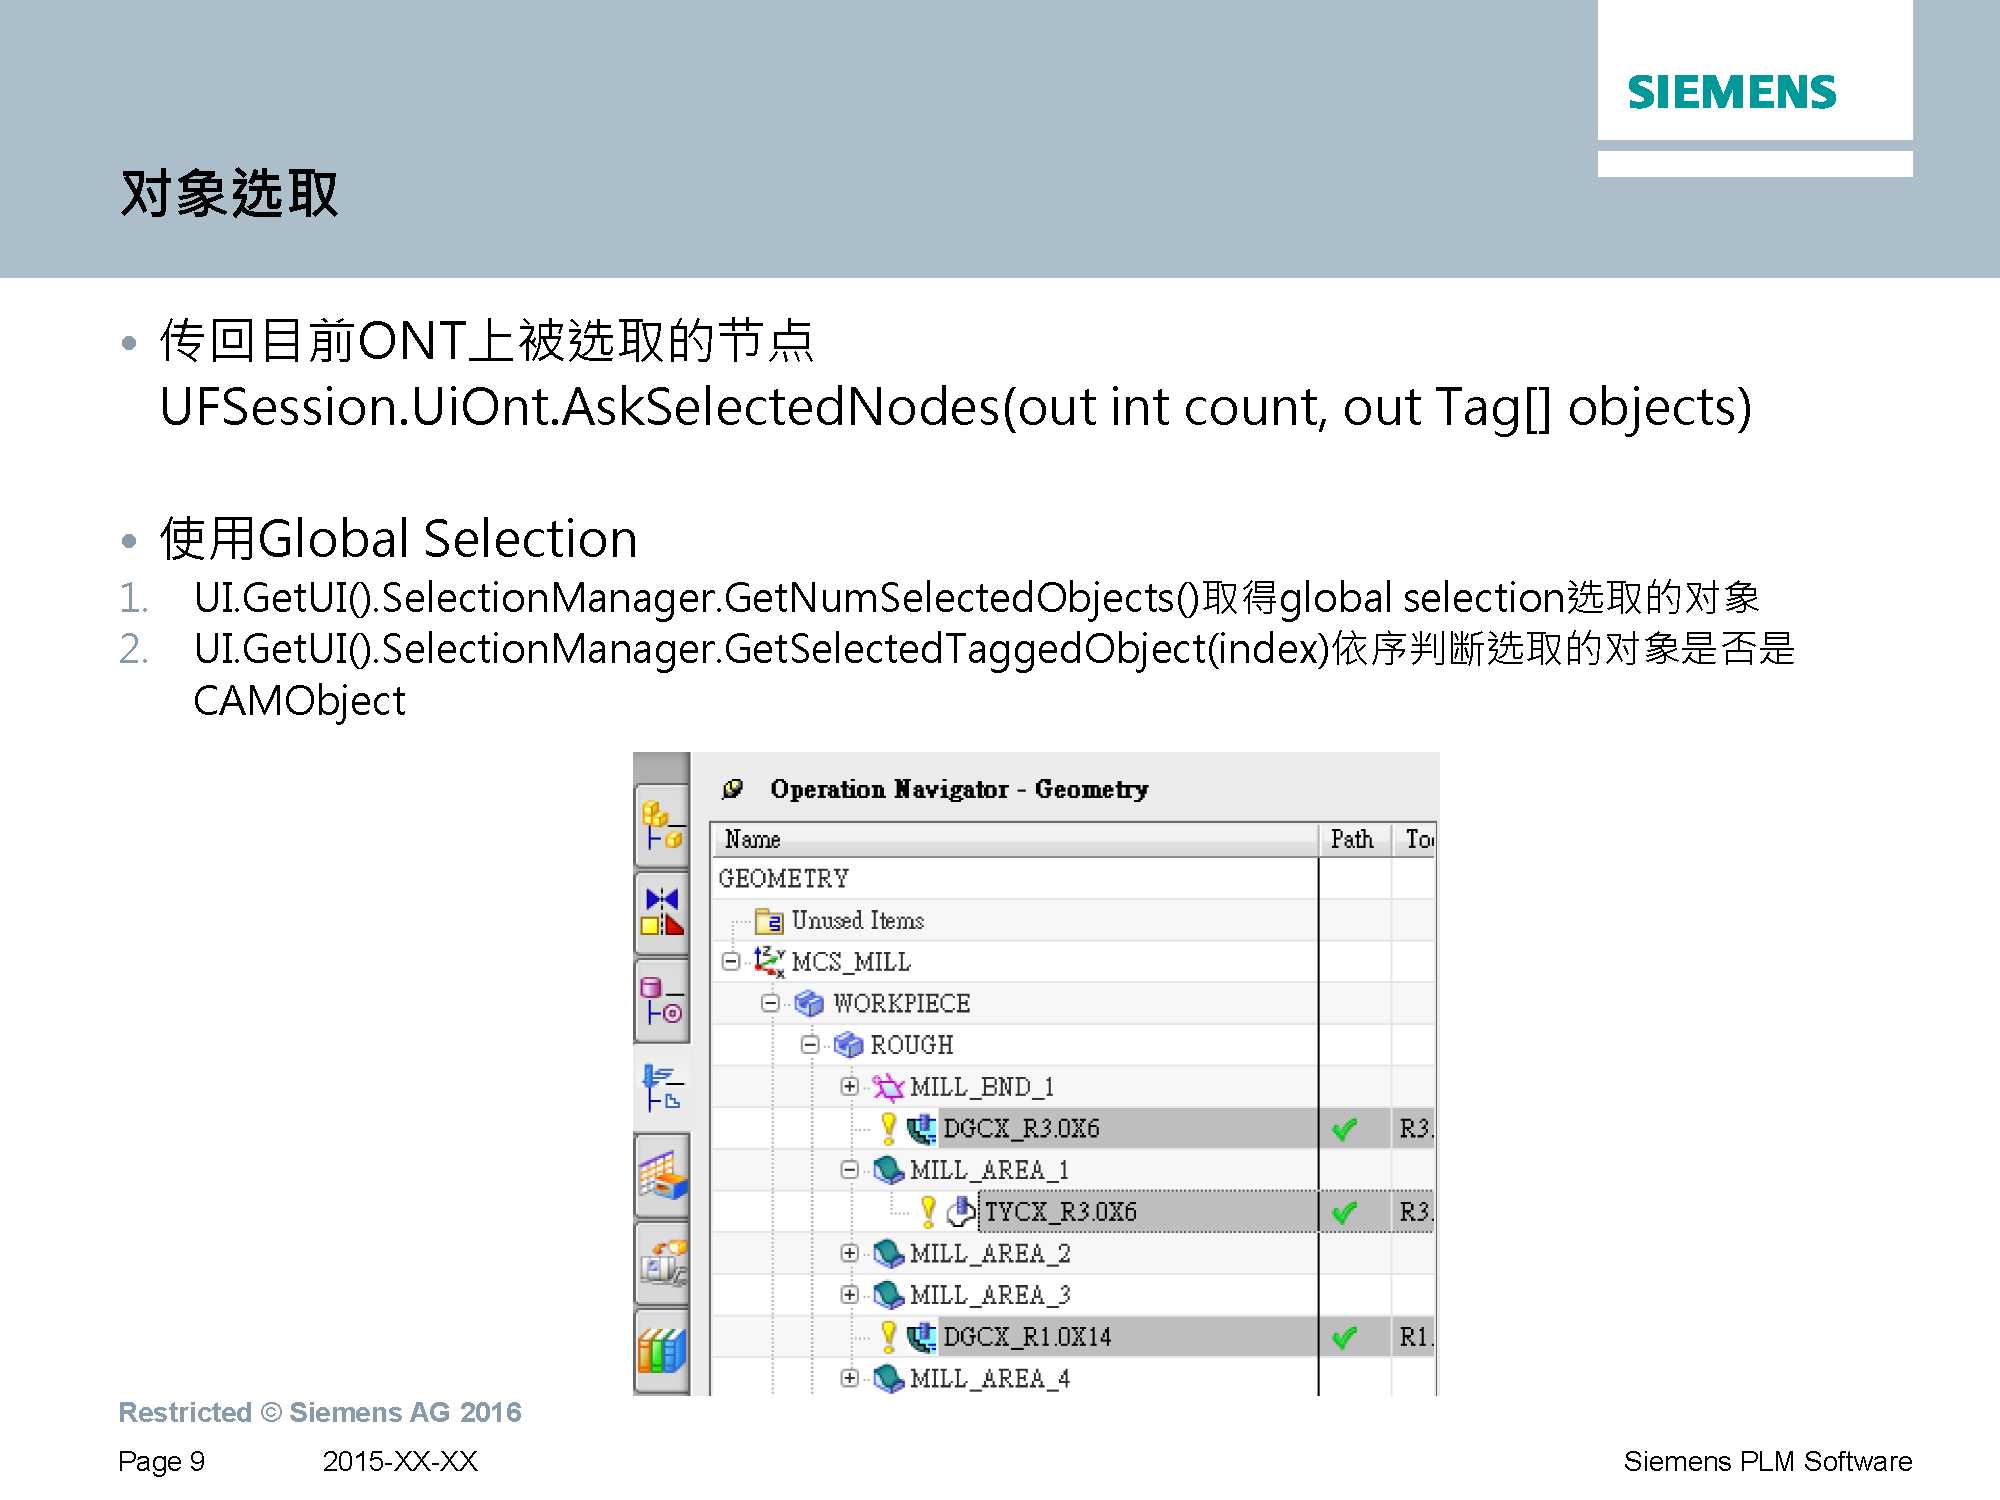Click the GetSelectedTaggedObject list item

[994, 674]
